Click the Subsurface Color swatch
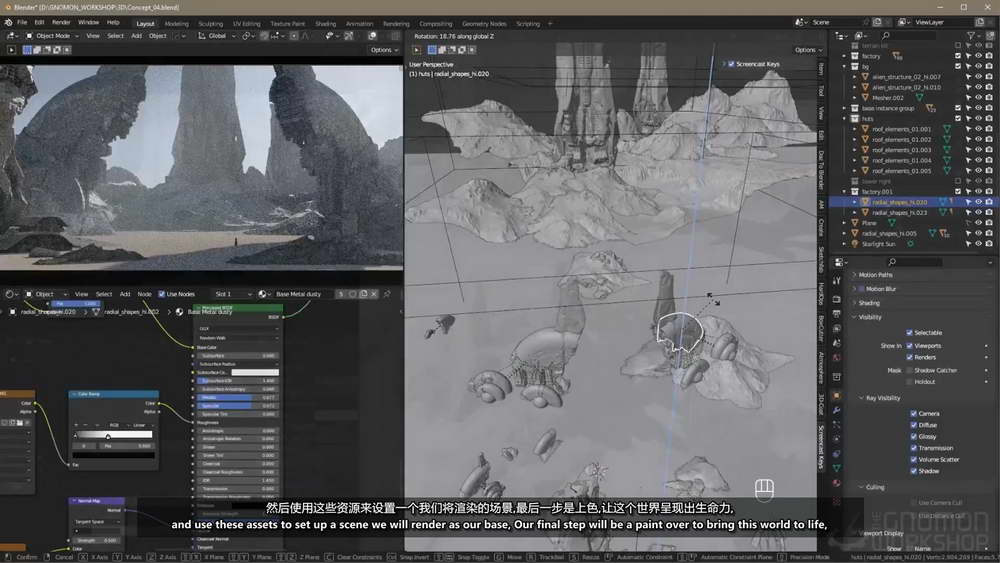 tap(255, 372)
